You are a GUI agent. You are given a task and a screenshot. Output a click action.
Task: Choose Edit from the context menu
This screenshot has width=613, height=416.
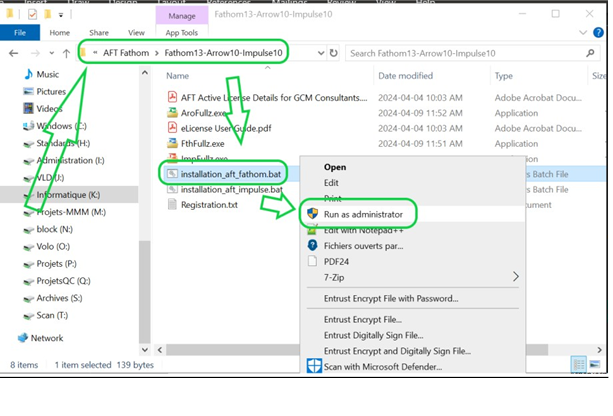331,183
